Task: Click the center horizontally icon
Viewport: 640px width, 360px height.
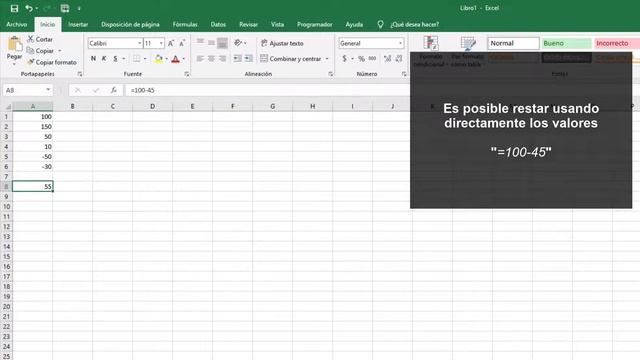Action: pyautogui.click(x=211, y=59)
